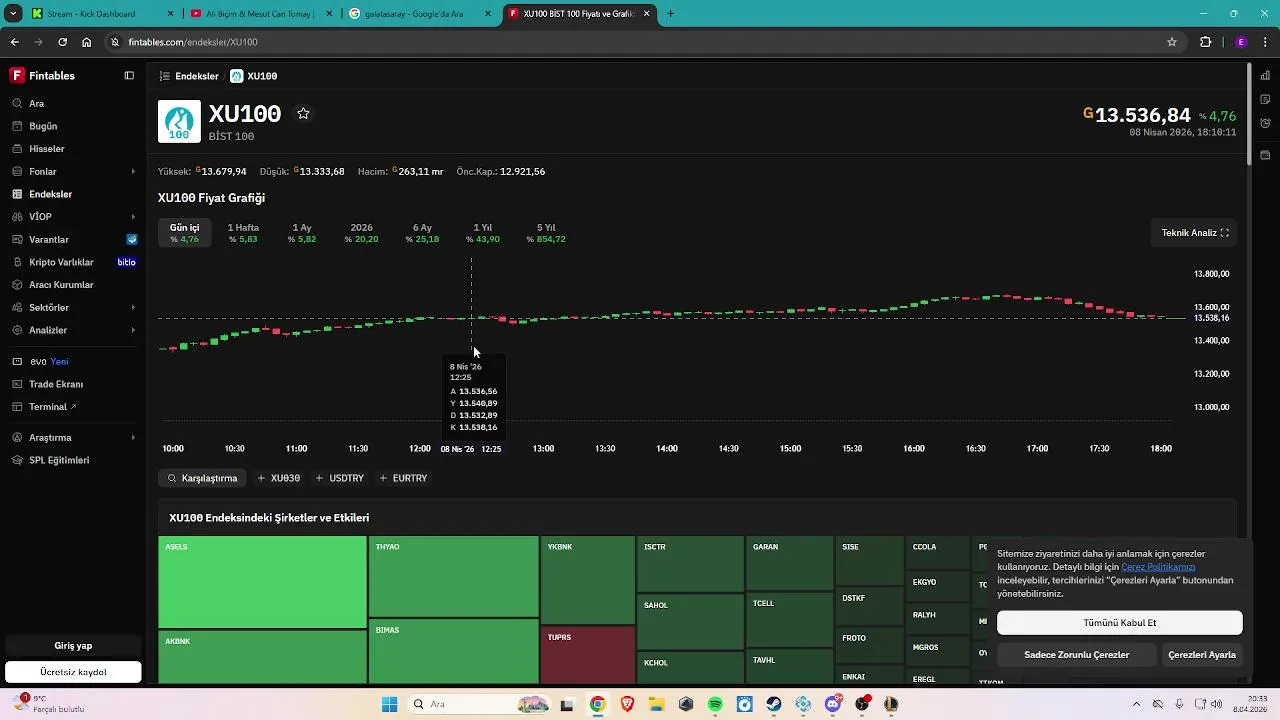Collapse the Fintables sidebar panel icon
The image size is (1280, 720).
129,76
